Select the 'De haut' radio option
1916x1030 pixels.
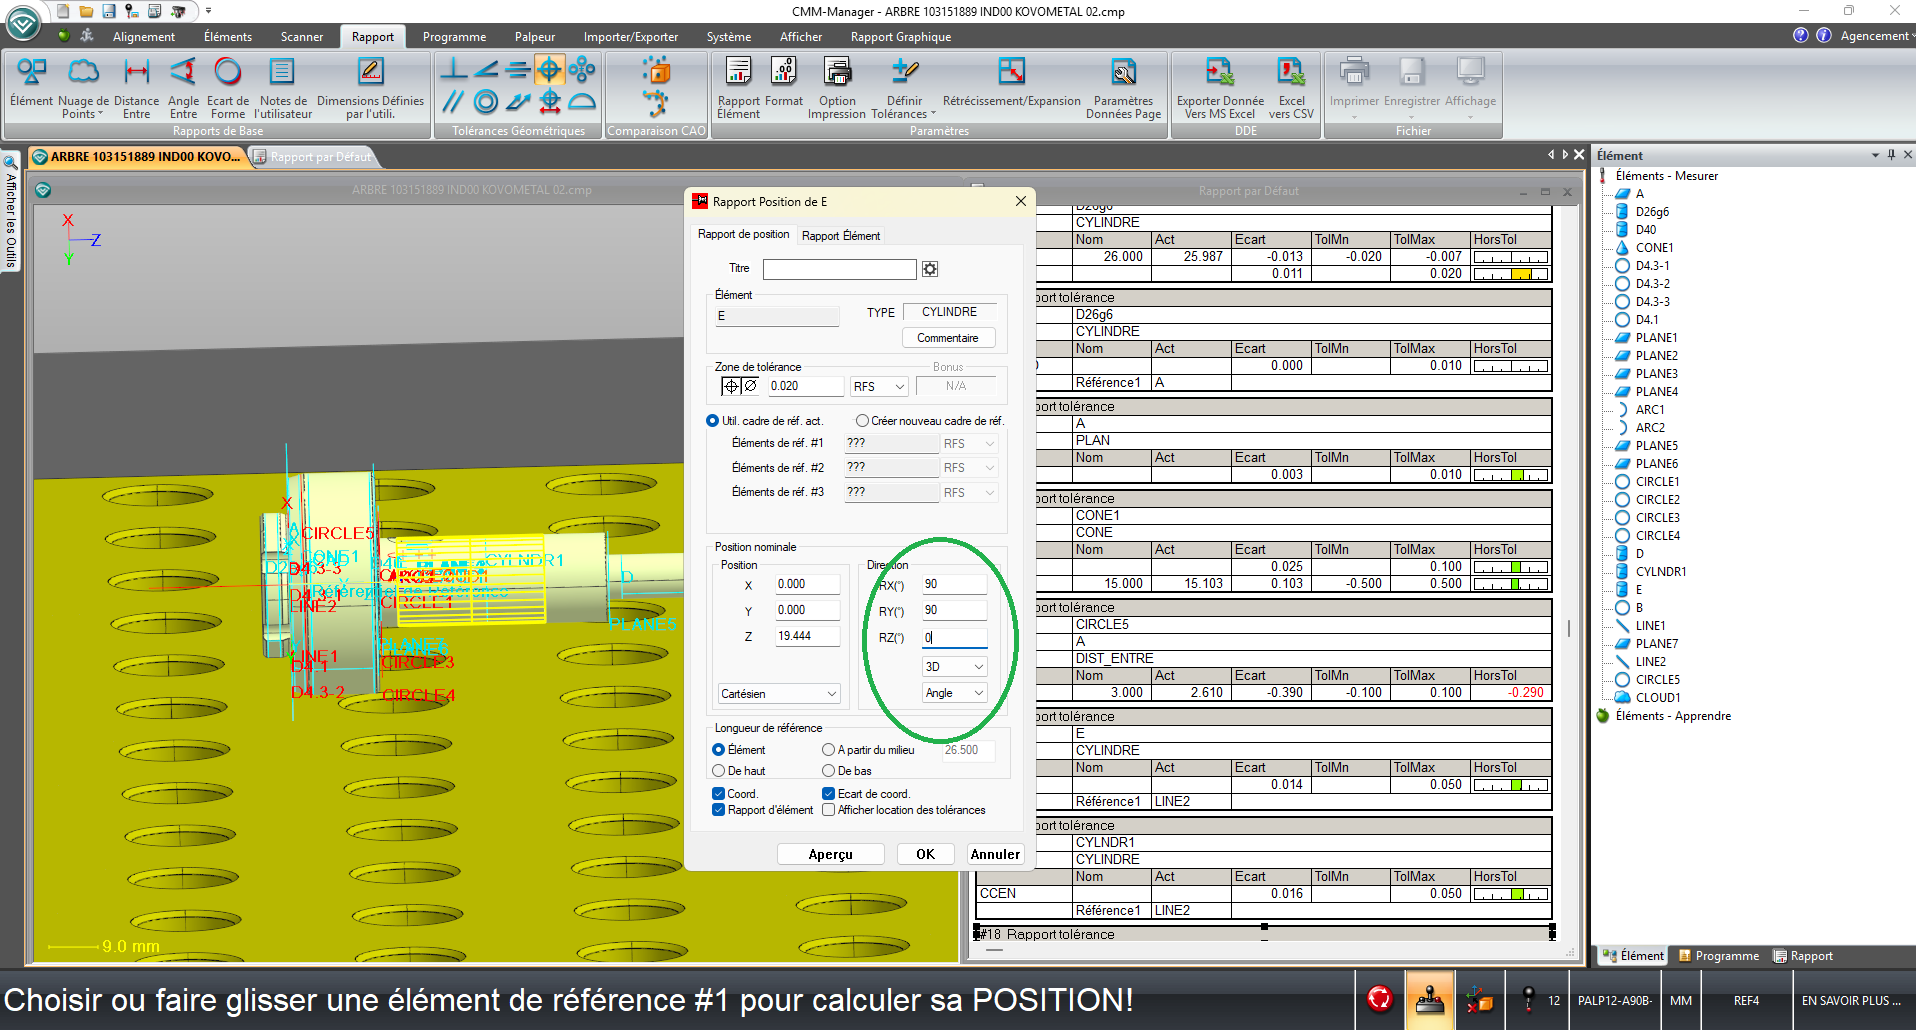pos(718,771)
